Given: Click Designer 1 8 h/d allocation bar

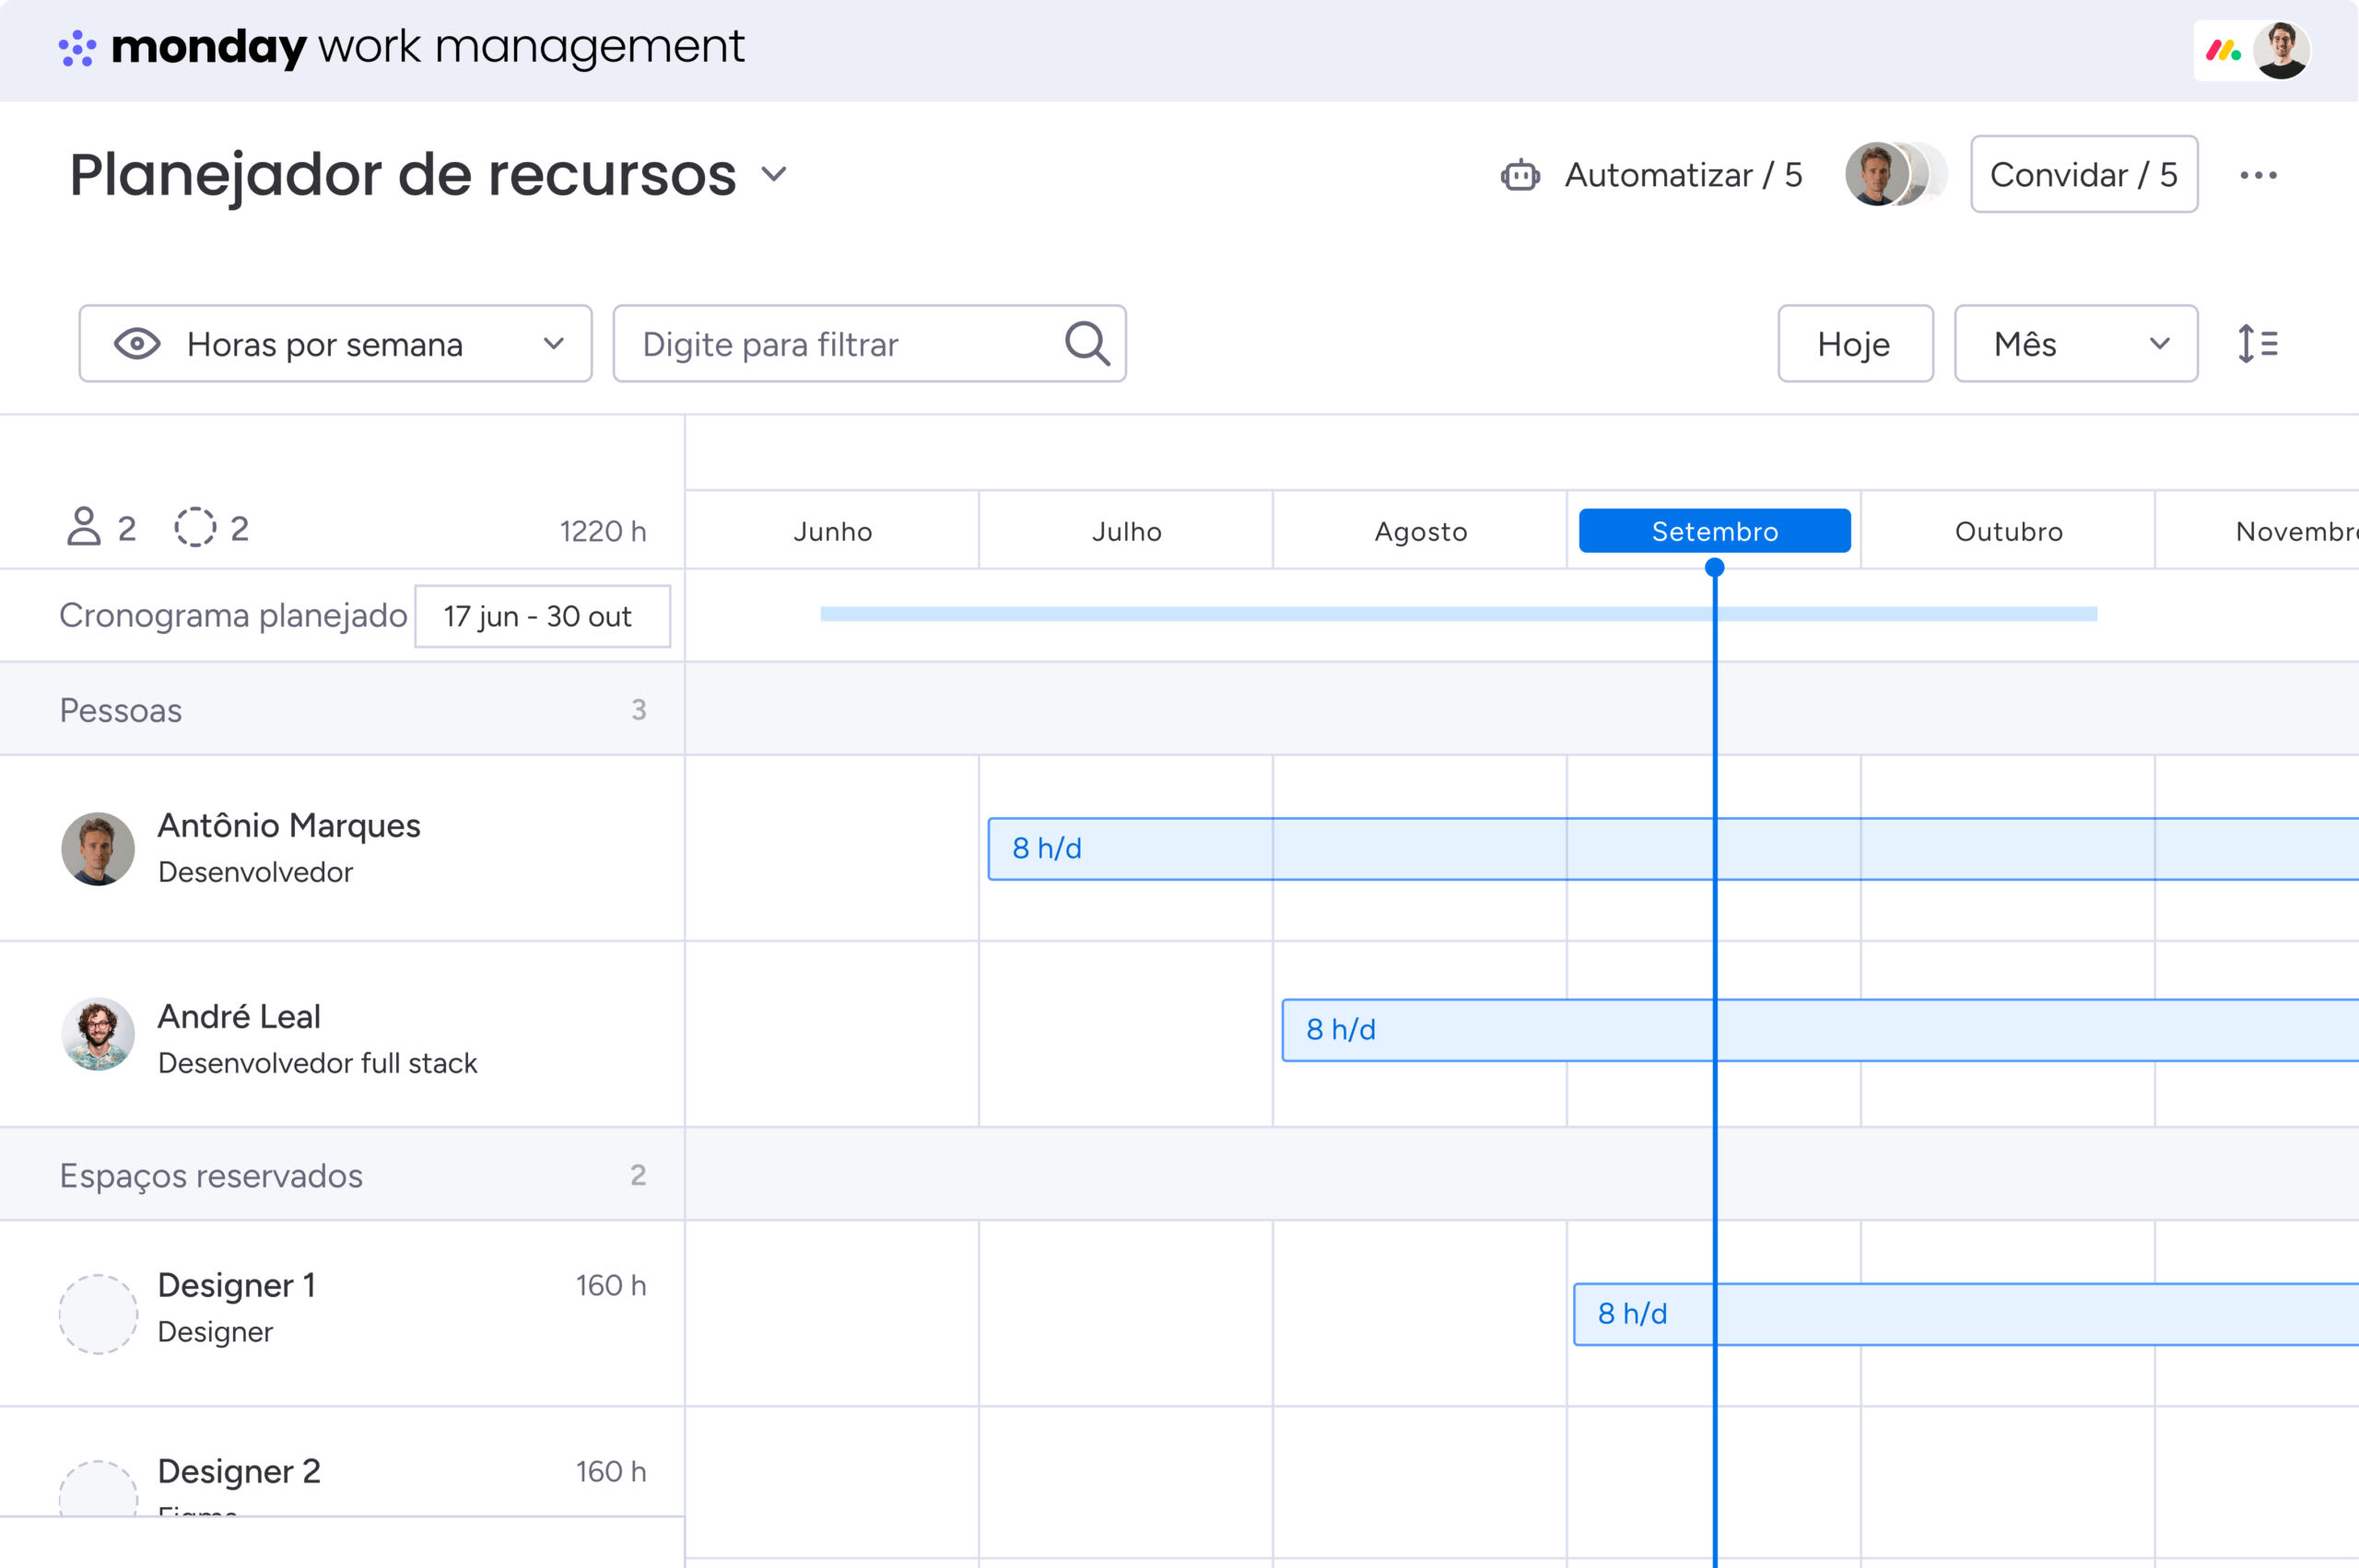Looking at the screenshot, I should pyautogui.click(x=1966, y=1314).
